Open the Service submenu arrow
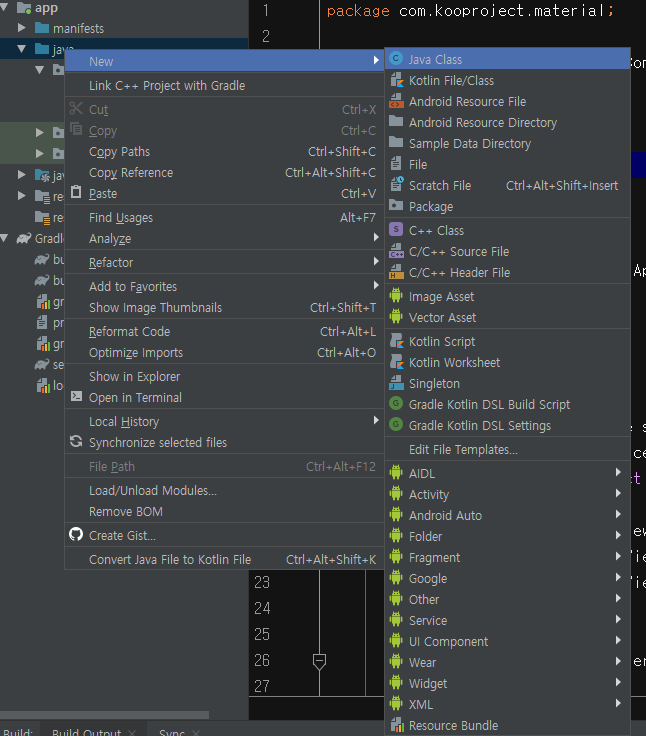The width and height of the screenshot is (646, 736). (618, 620)
